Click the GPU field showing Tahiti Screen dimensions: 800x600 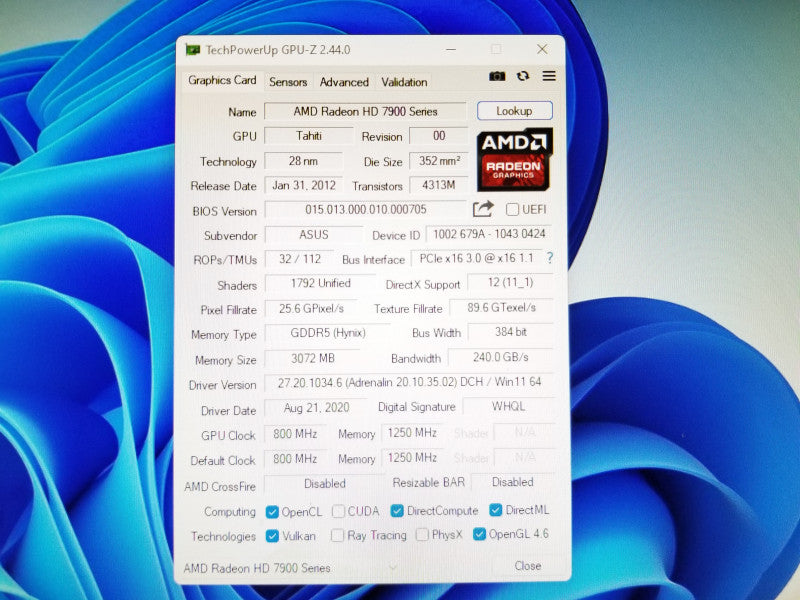(x=309, y=136)
